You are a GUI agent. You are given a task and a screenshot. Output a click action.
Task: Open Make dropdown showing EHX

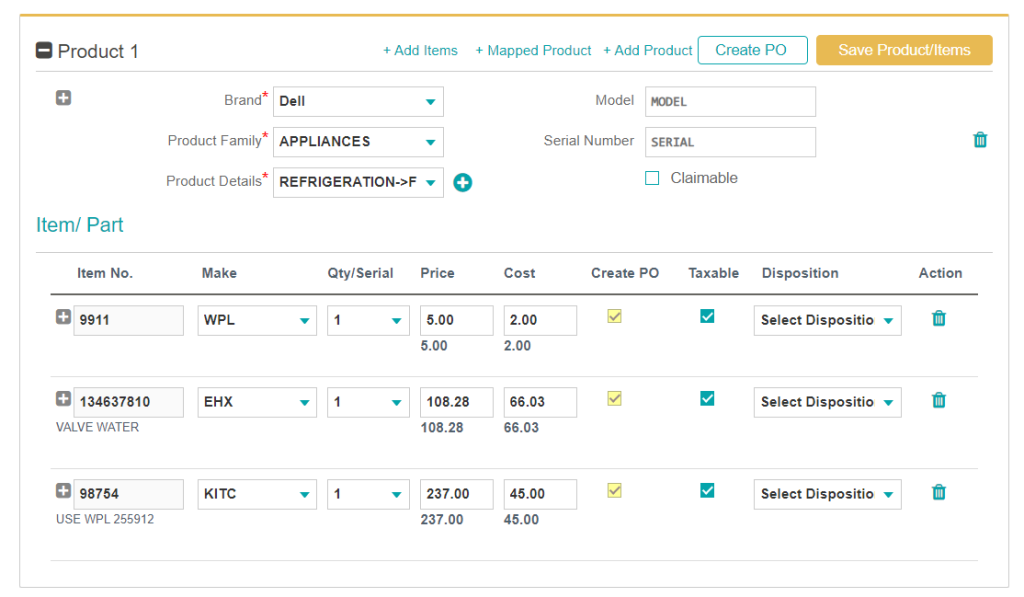257,402
